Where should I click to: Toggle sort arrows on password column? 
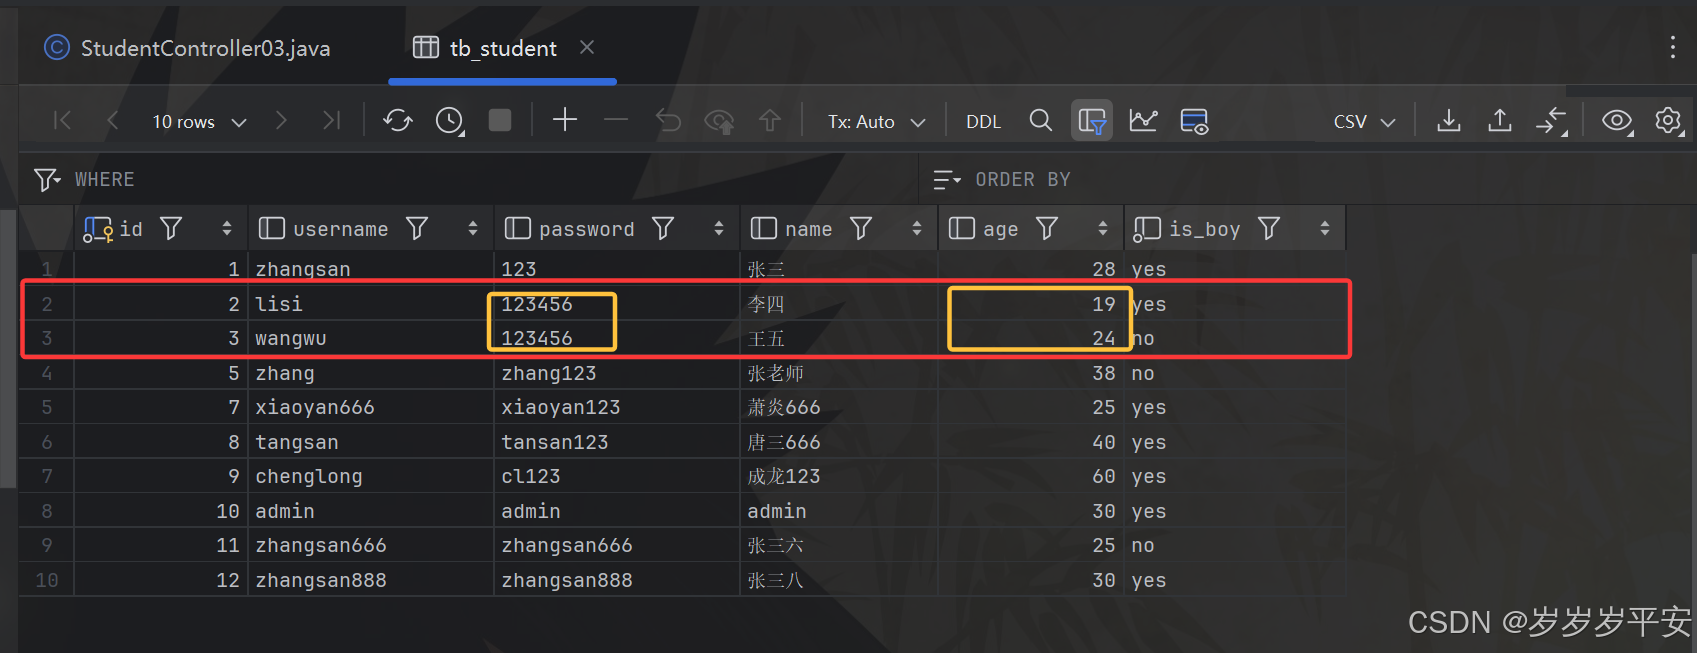tap(719, 229)
